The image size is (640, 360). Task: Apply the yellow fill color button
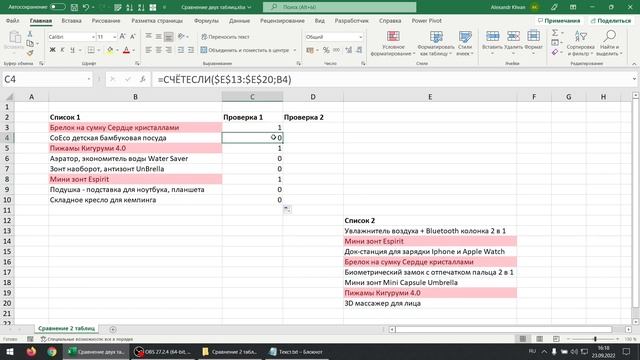click(109, 50)
